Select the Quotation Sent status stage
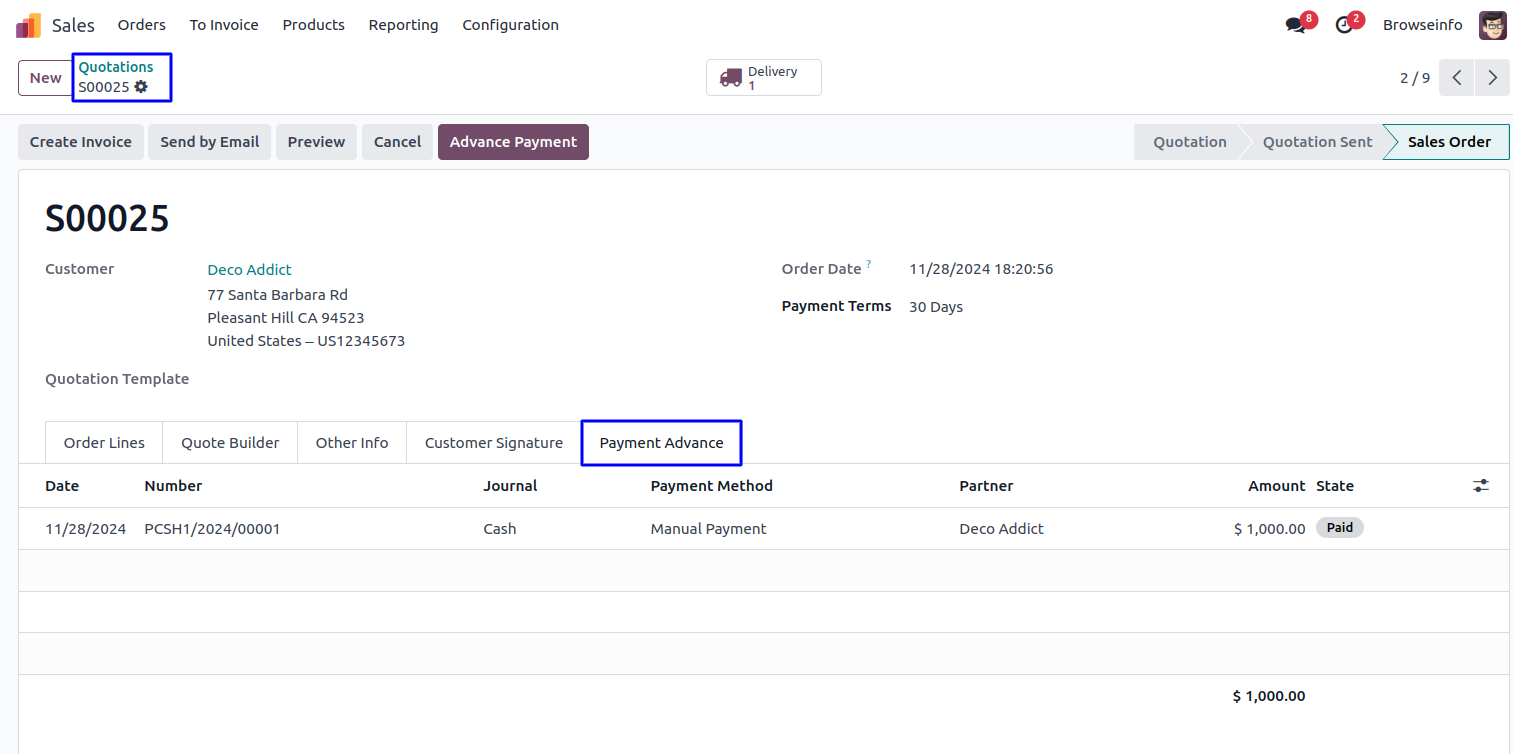Image resolution: width=1513 pixels, height=754 pixels. (x=1317, y=142)
